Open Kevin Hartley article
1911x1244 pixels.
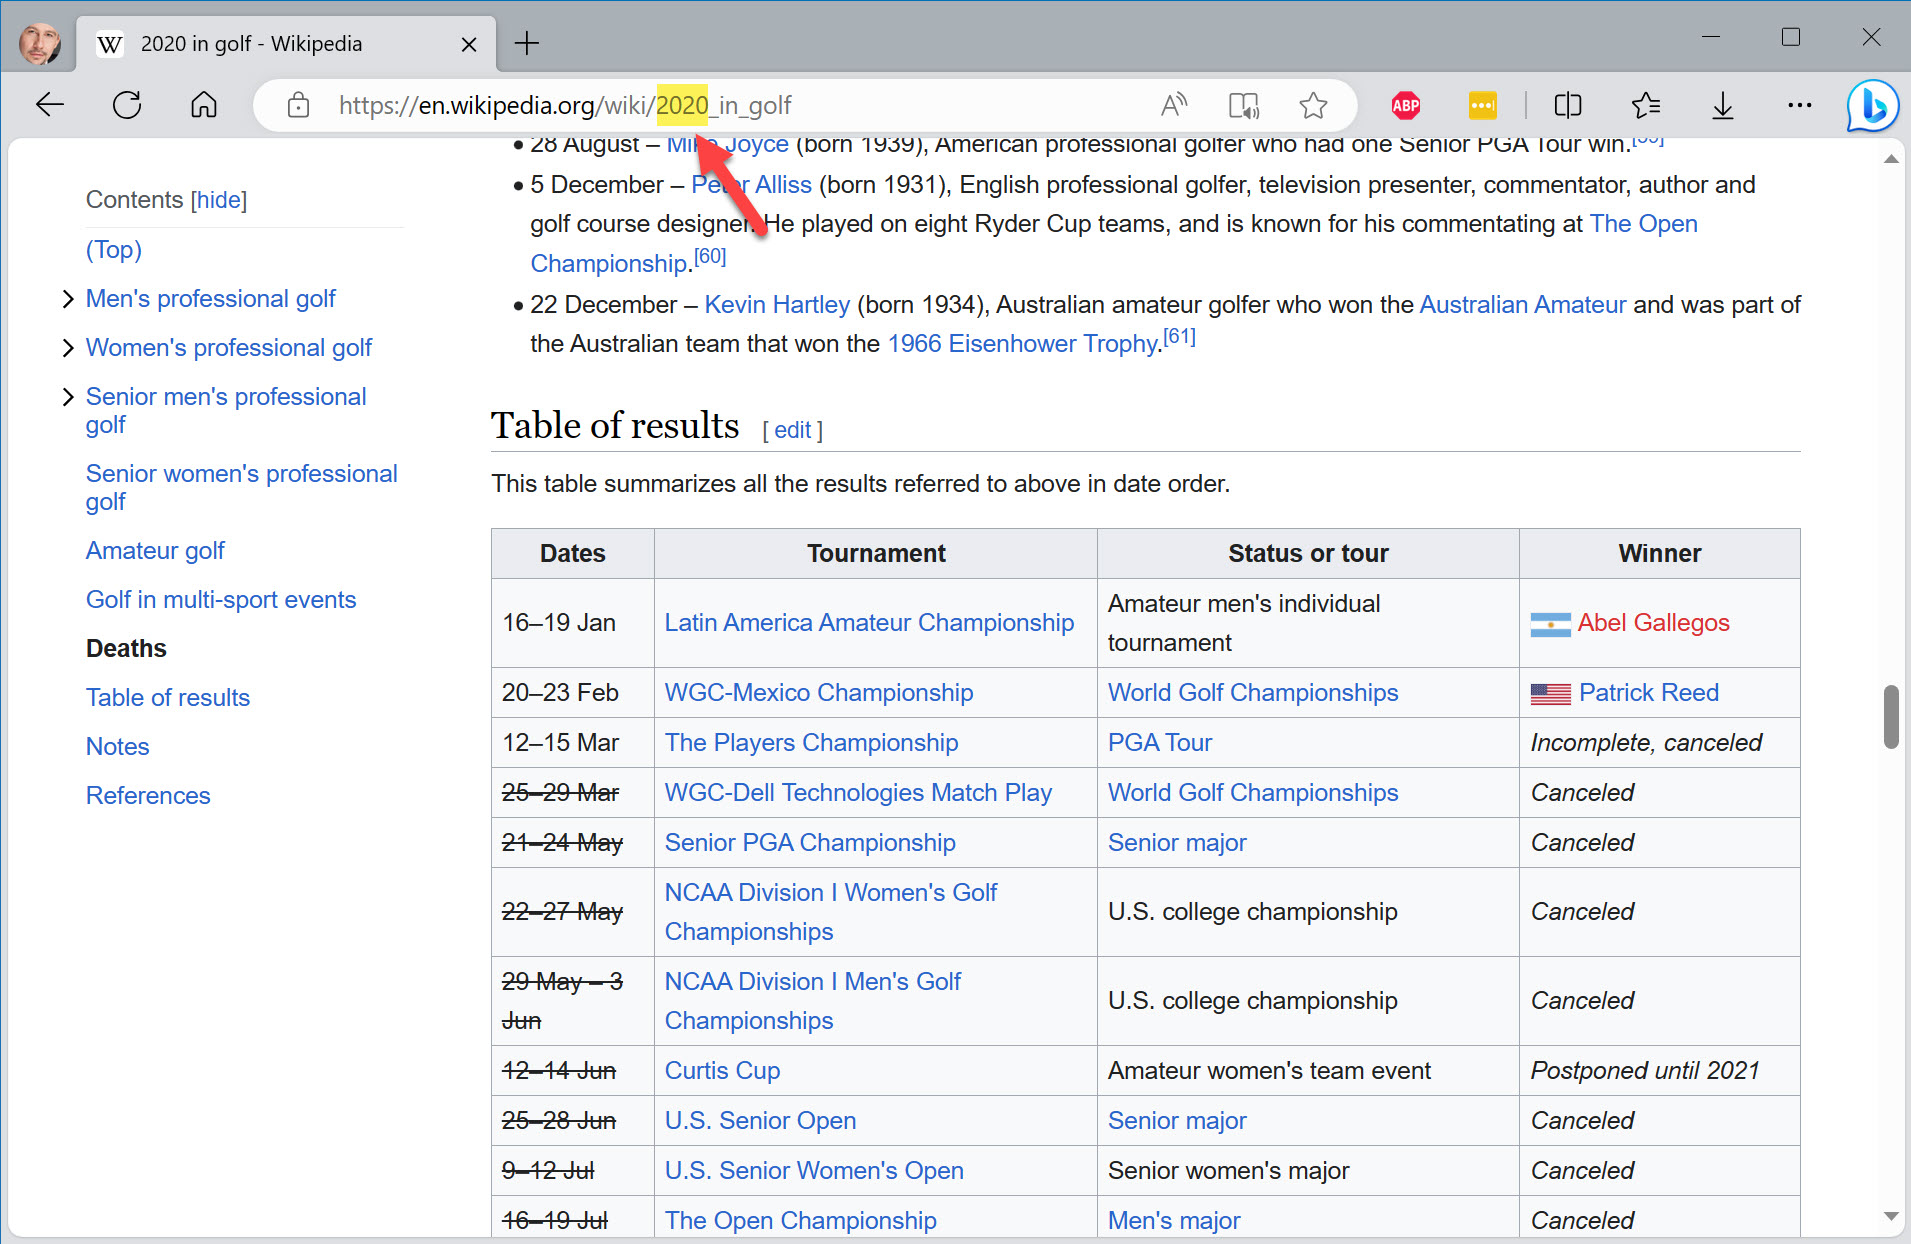(x=777, y=305)
